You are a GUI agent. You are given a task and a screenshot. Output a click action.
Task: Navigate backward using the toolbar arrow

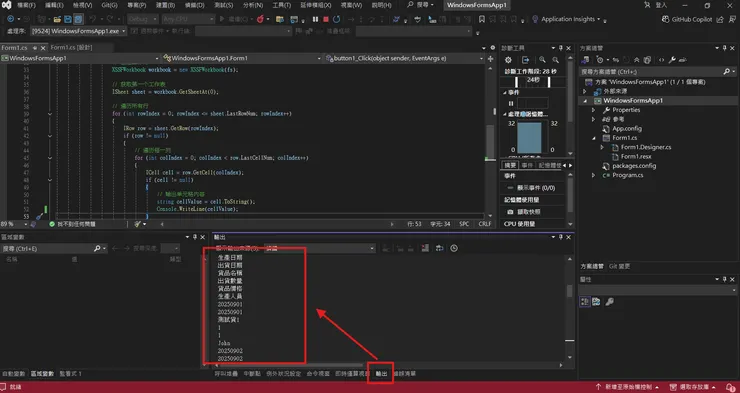pyautogui.click(x=10, y=19)
